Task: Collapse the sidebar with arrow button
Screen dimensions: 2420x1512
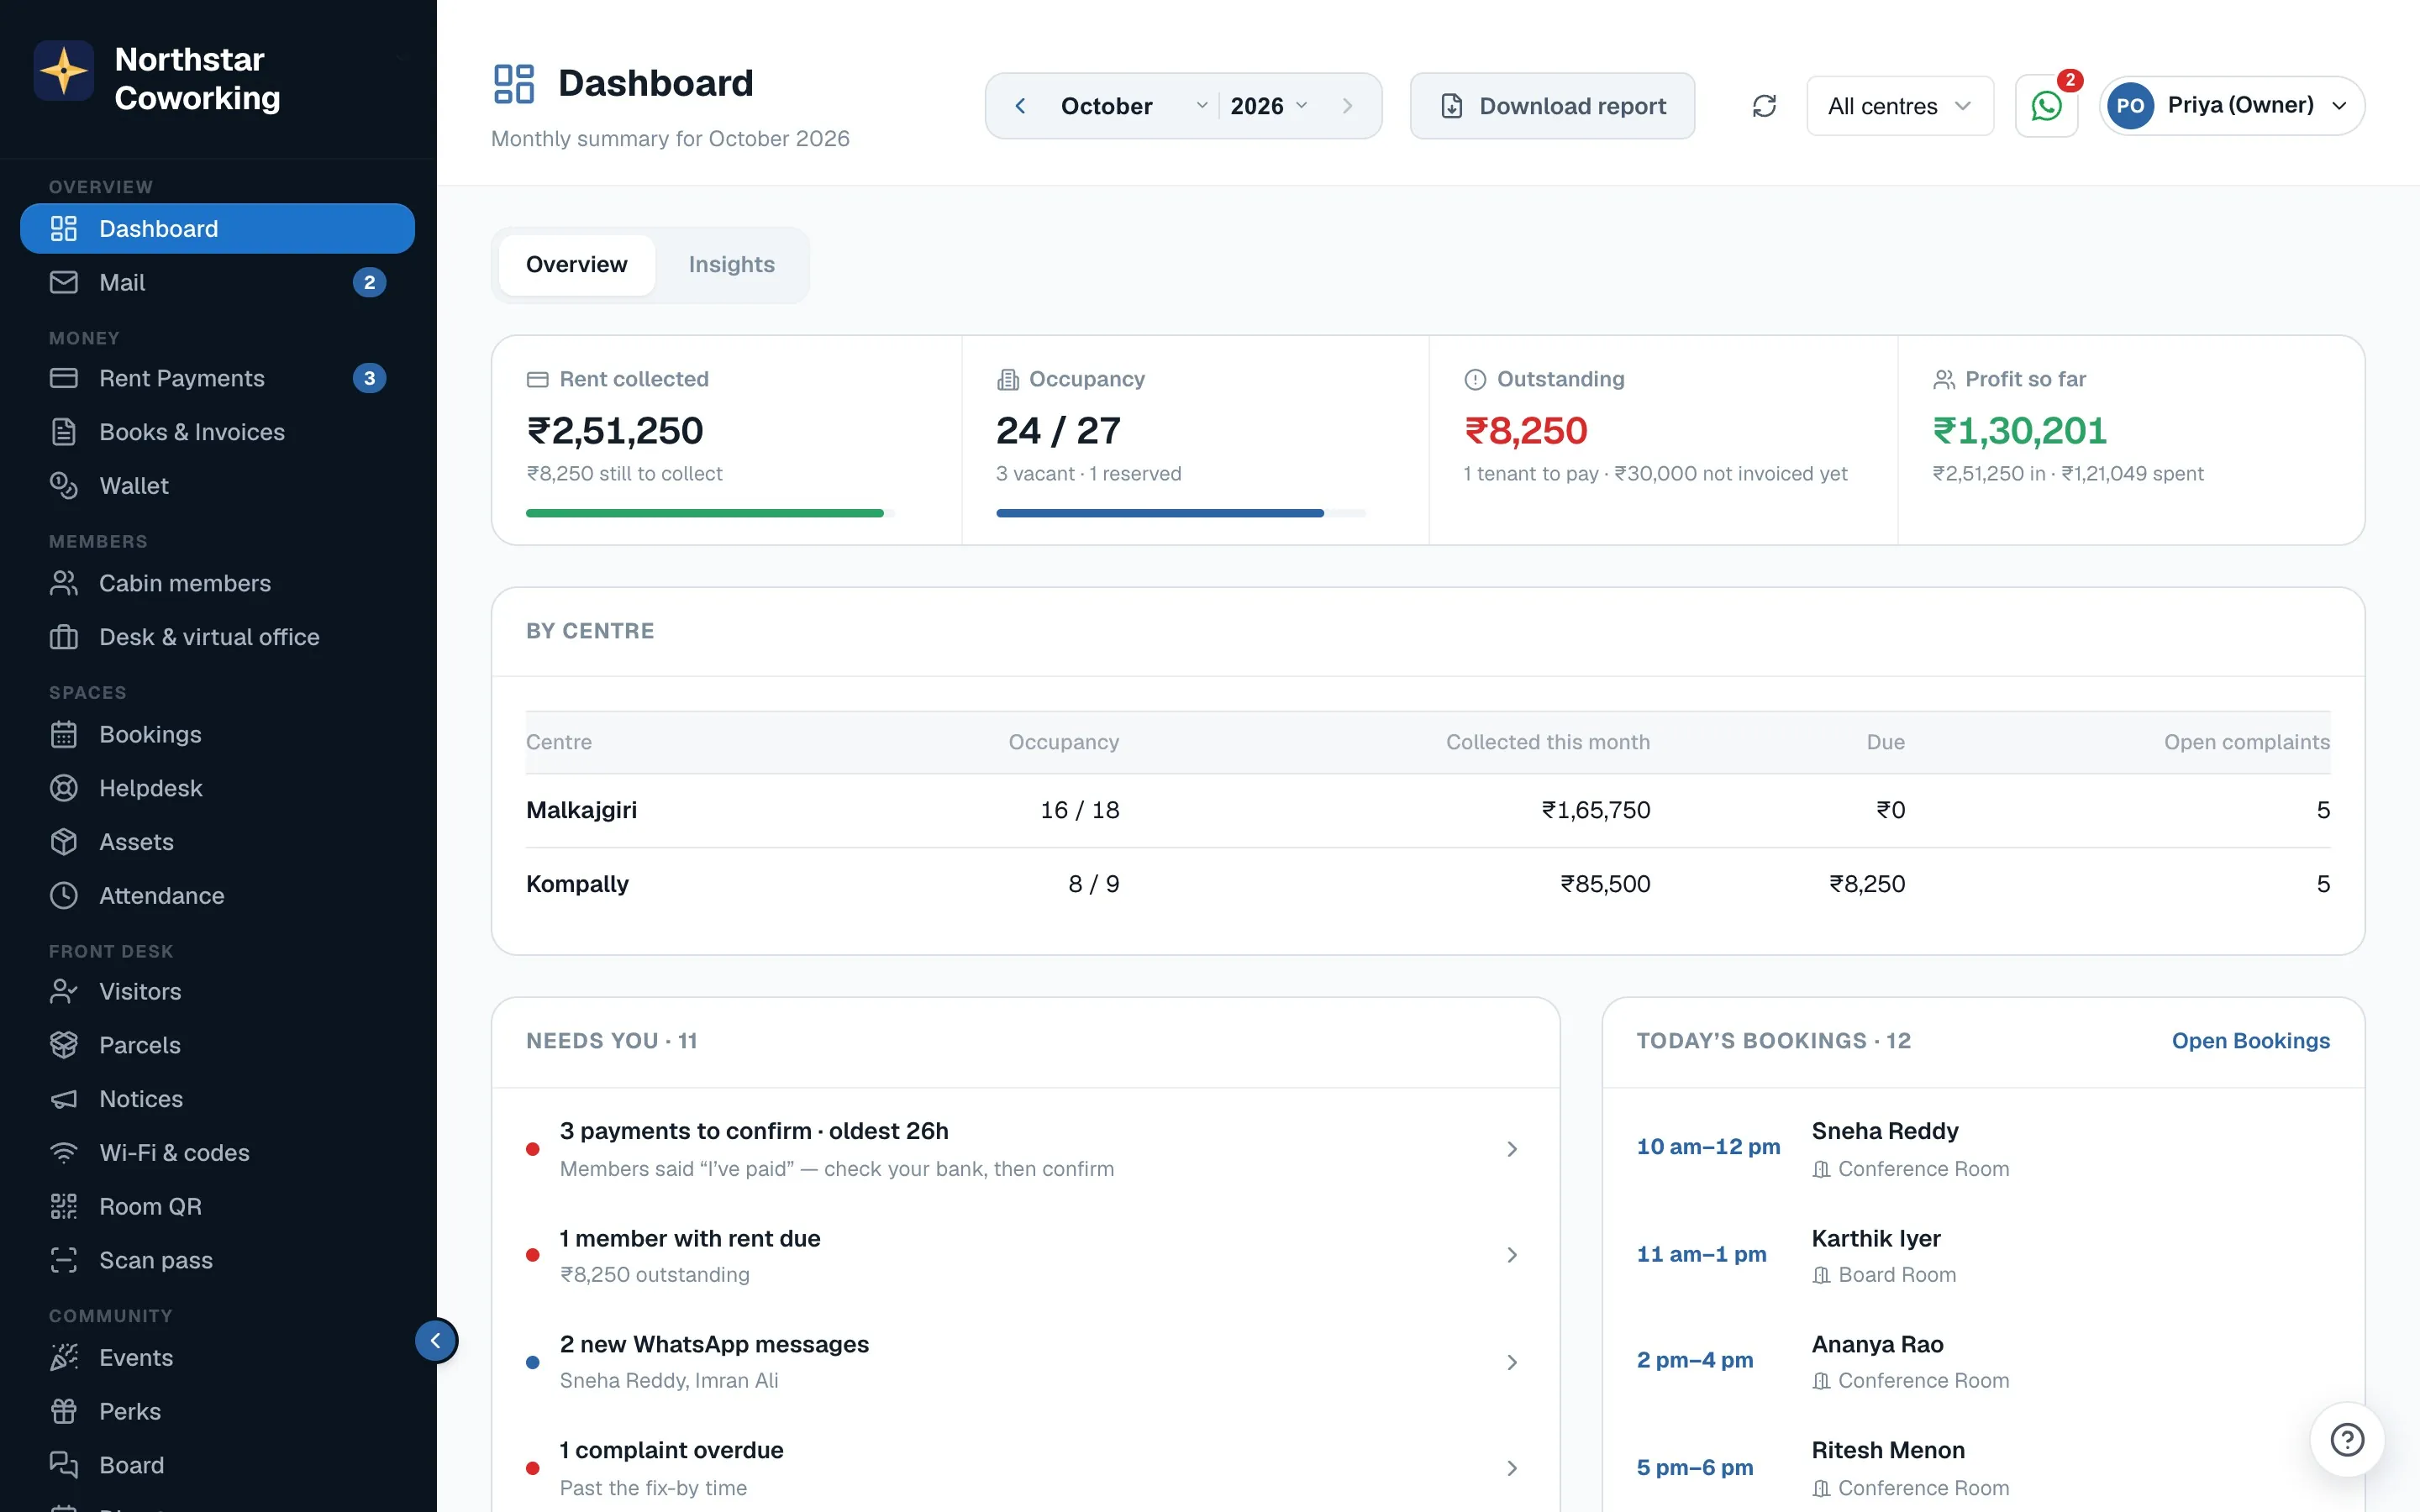Action: (436, 1341)
